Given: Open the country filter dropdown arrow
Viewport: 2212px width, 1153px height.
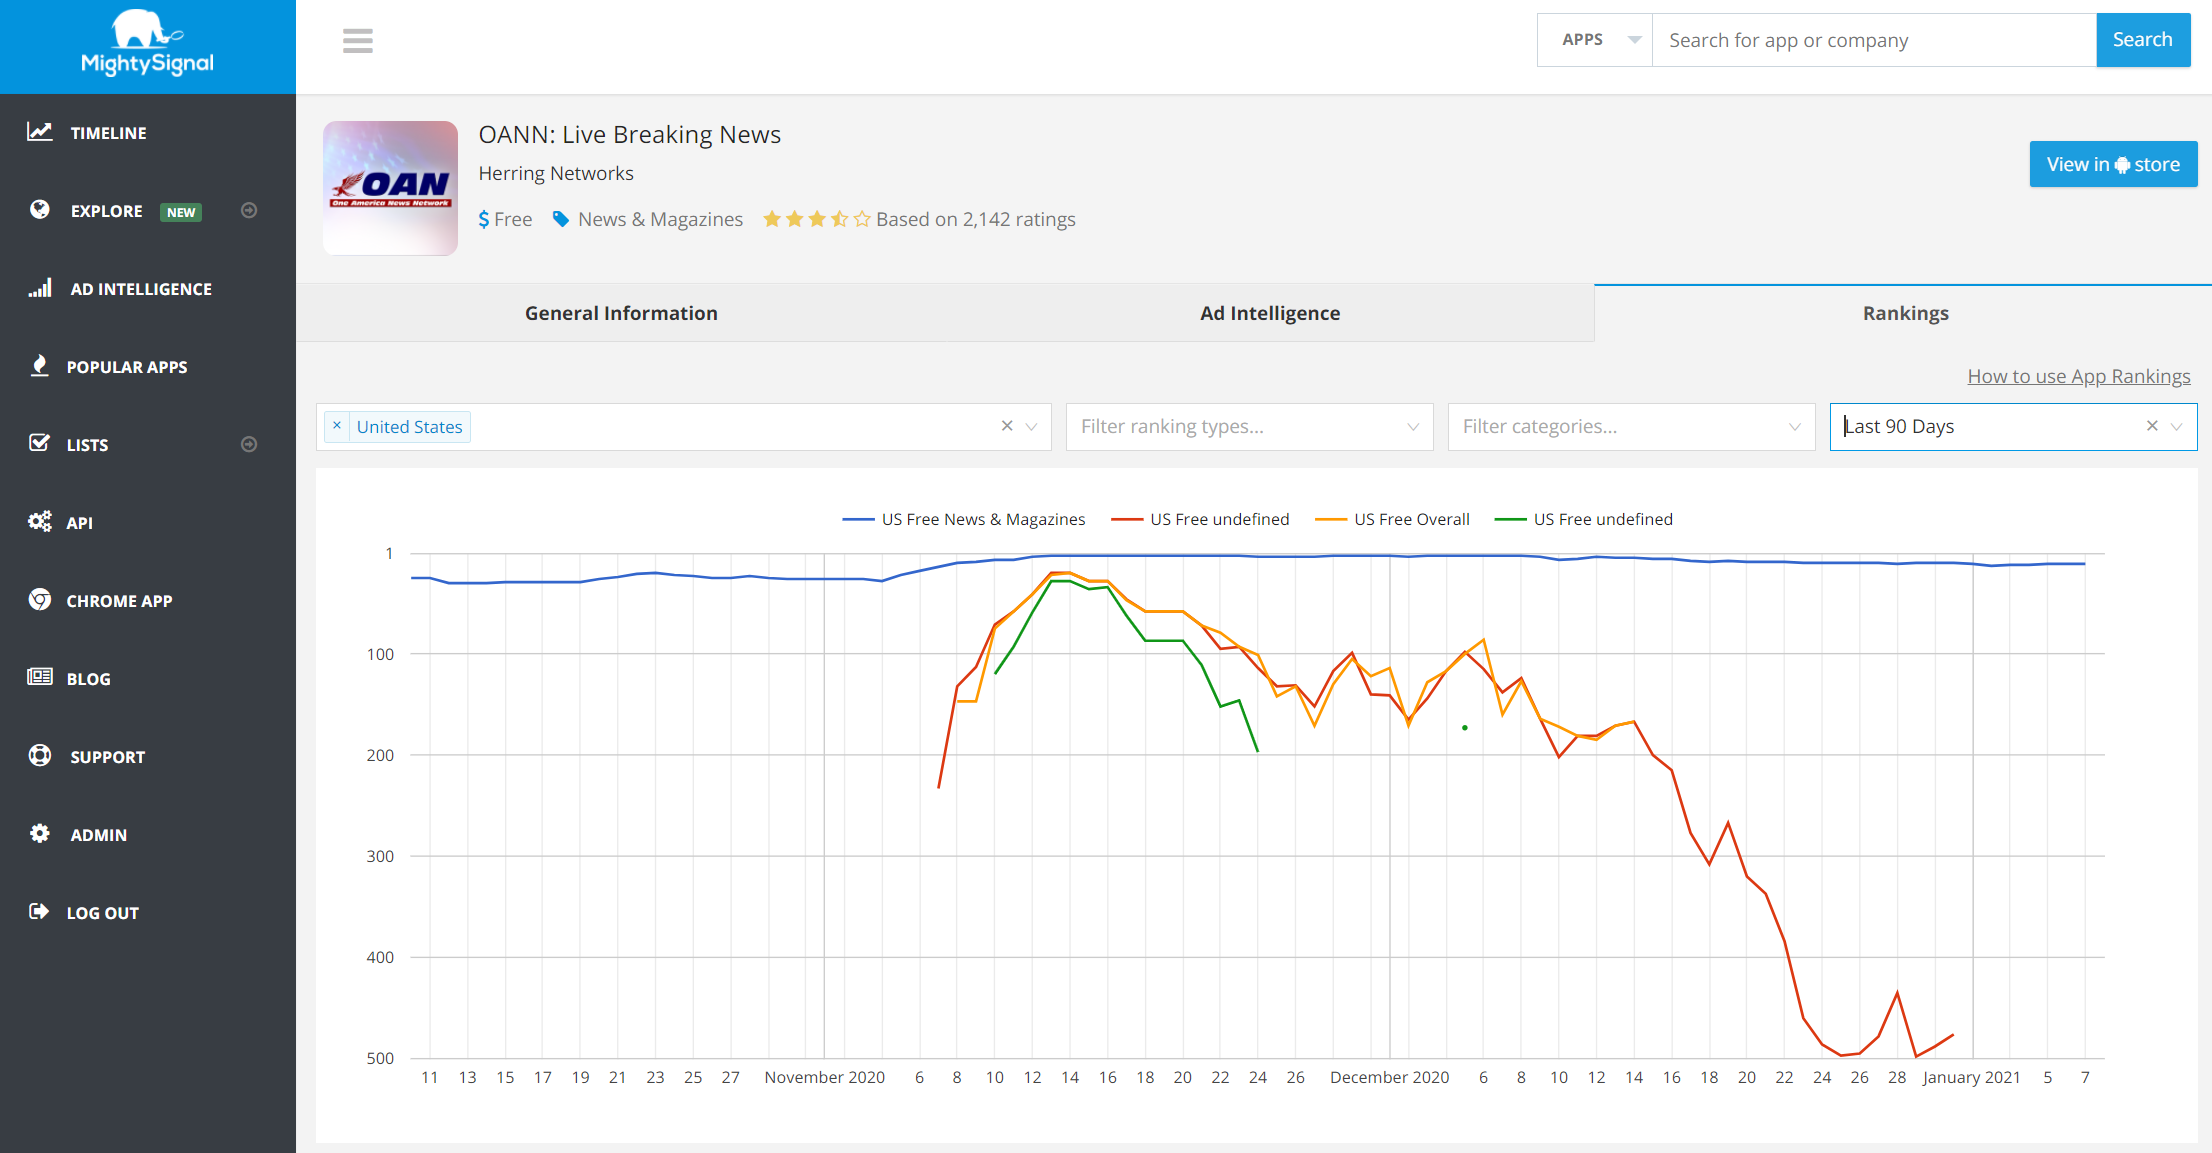Looking at the screenshot, I should click(x=1032, y=427).
